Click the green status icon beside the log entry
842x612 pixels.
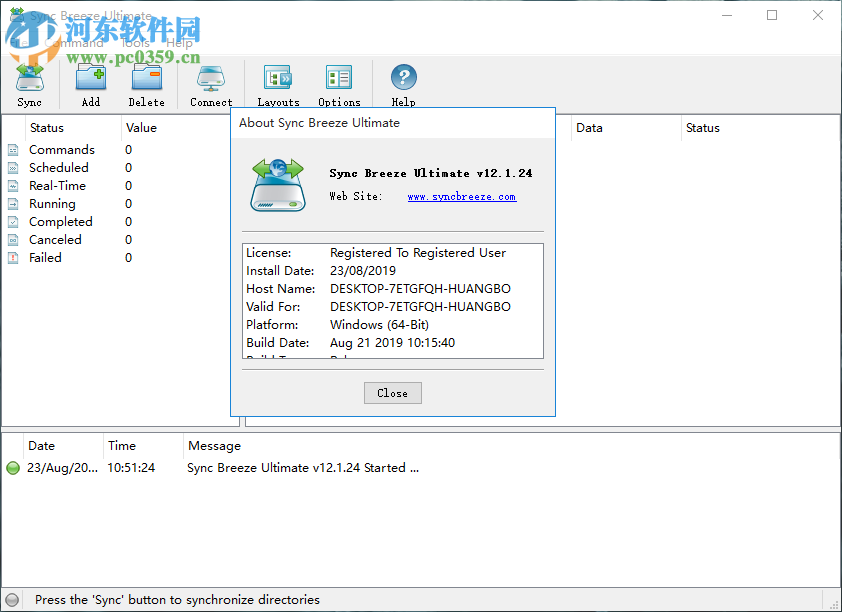[x=13, y=467]
